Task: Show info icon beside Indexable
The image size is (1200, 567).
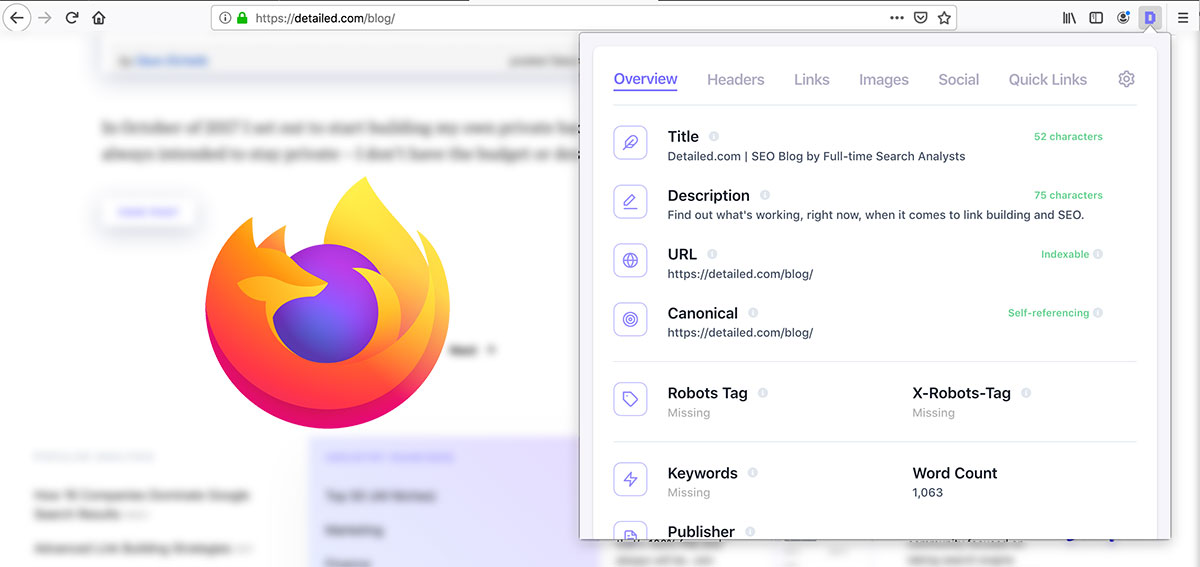Action: click(1098, 254)
